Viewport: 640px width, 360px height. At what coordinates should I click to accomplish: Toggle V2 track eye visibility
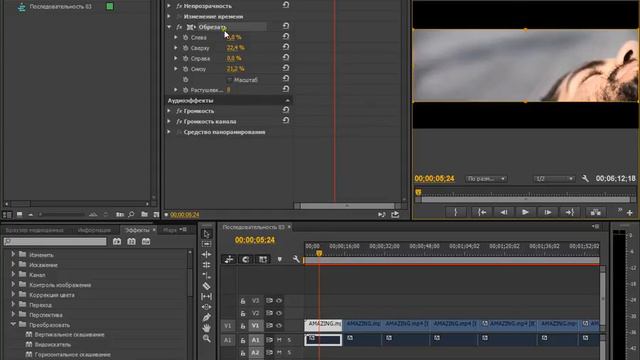[x=279, y=313]
